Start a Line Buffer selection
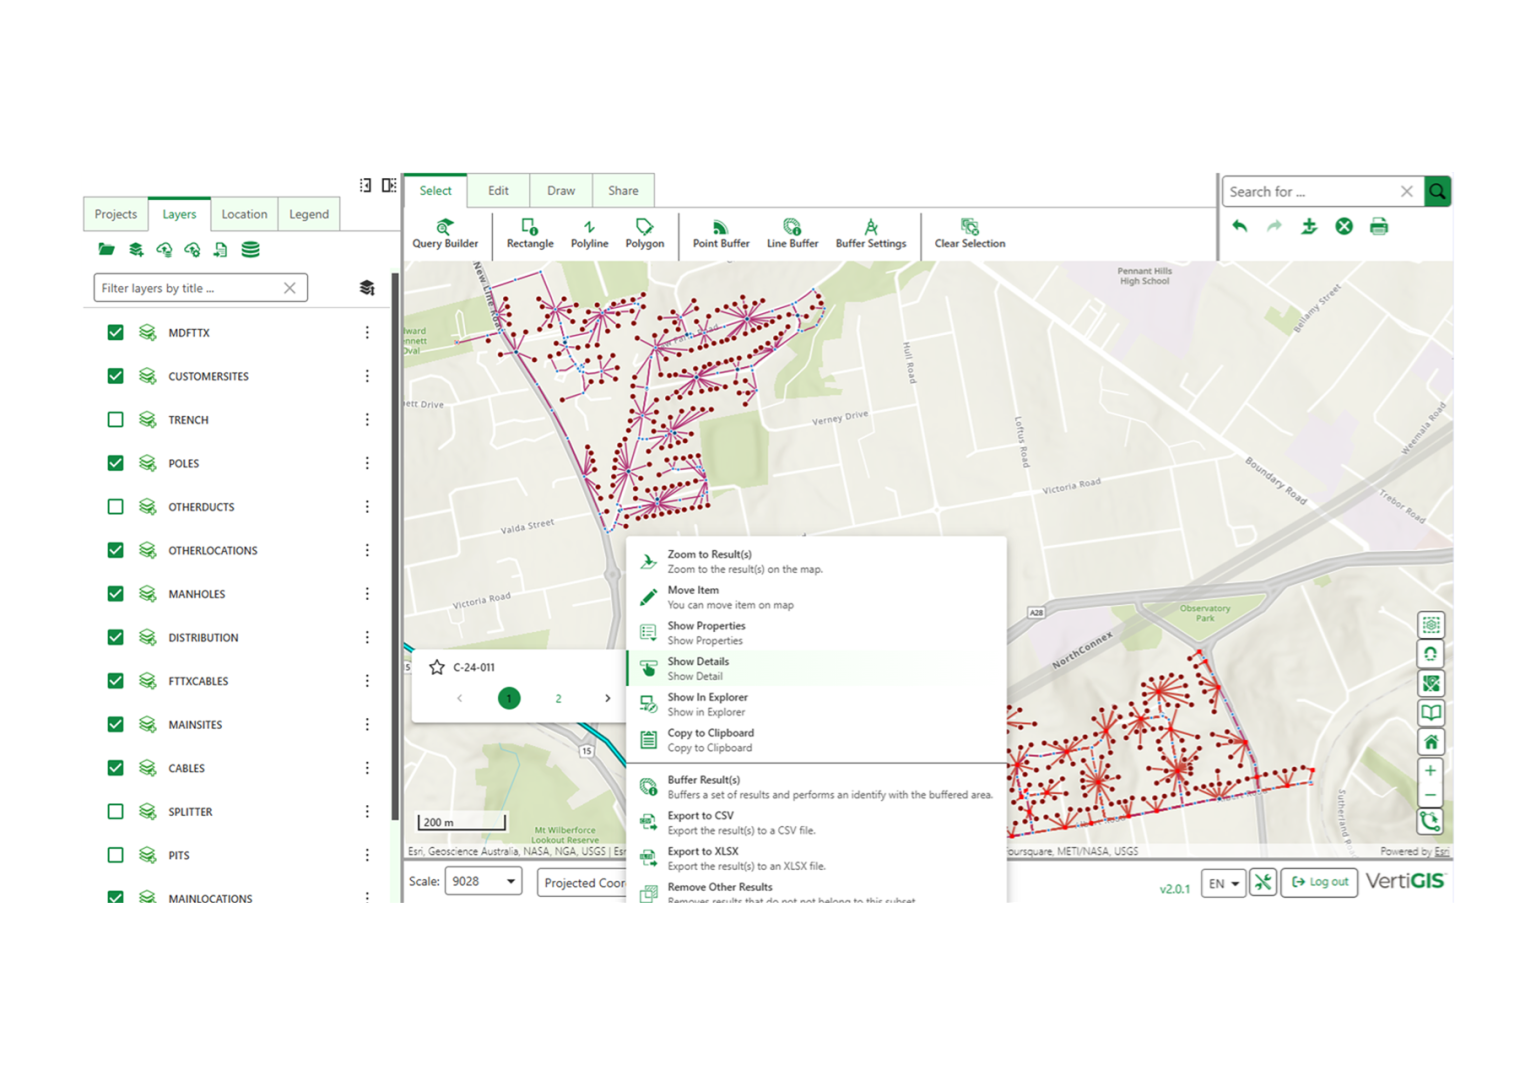The width and height of the screenshot is (1536, 1075). pos(792,233)
